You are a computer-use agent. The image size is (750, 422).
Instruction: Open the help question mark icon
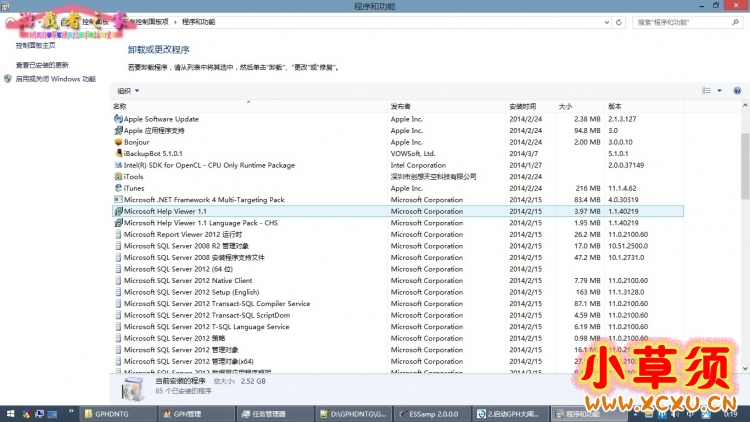tap(738, 90)
